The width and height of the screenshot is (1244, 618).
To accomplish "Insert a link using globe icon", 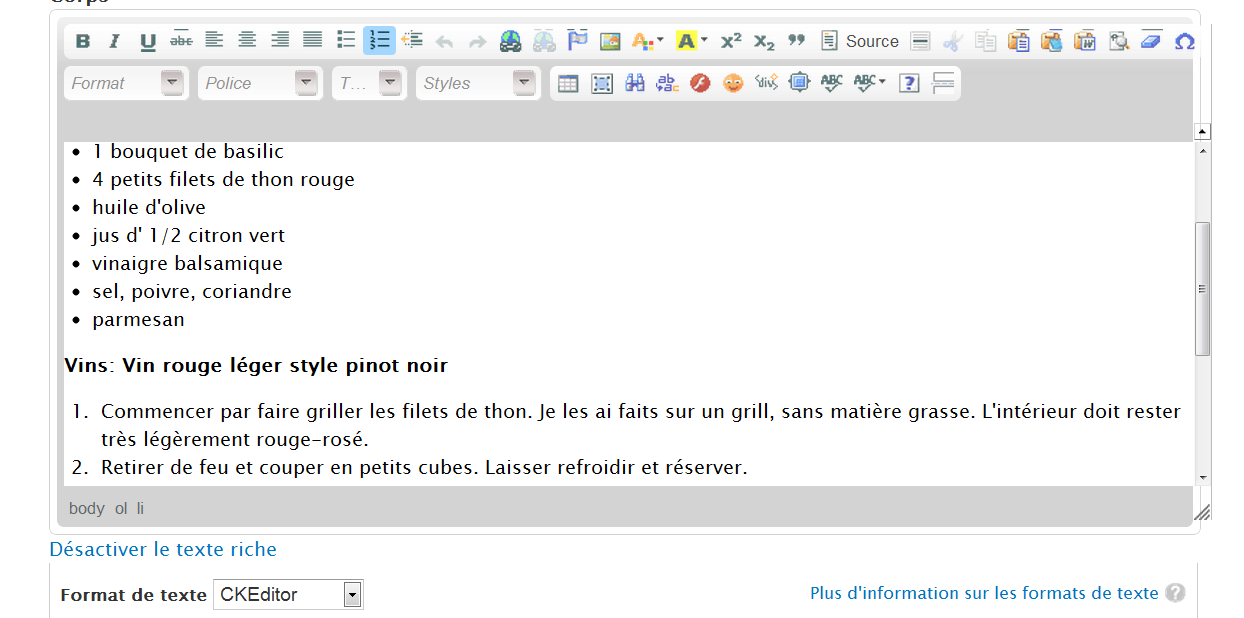I will tap(511, 41).
